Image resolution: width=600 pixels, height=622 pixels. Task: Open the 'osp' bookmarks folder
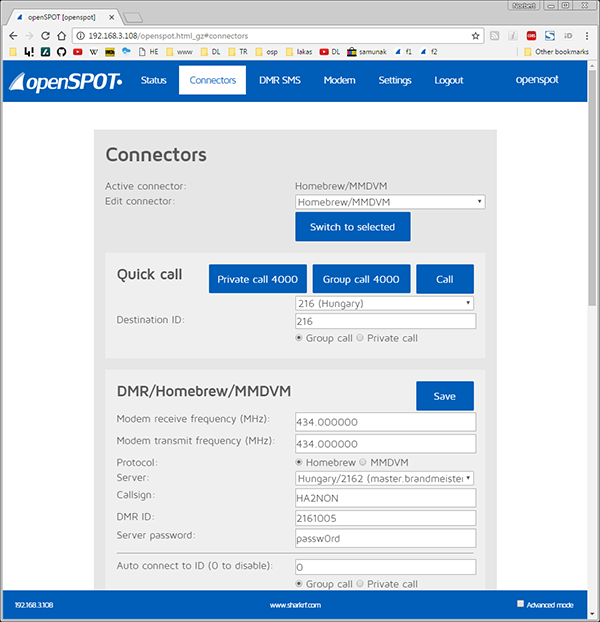(x=266, y=52)
